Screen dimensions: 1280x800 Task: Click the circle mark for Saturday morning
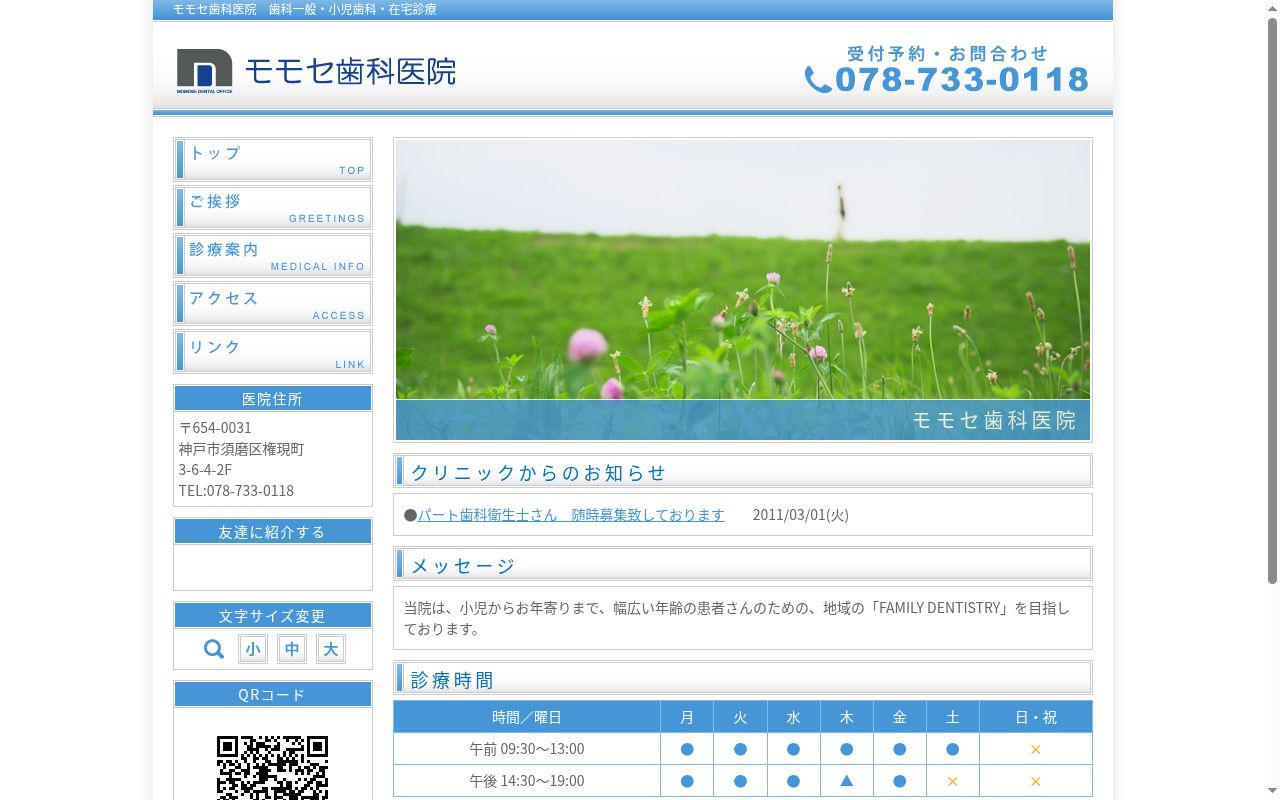pyautogui.click(x=953, y=749)
